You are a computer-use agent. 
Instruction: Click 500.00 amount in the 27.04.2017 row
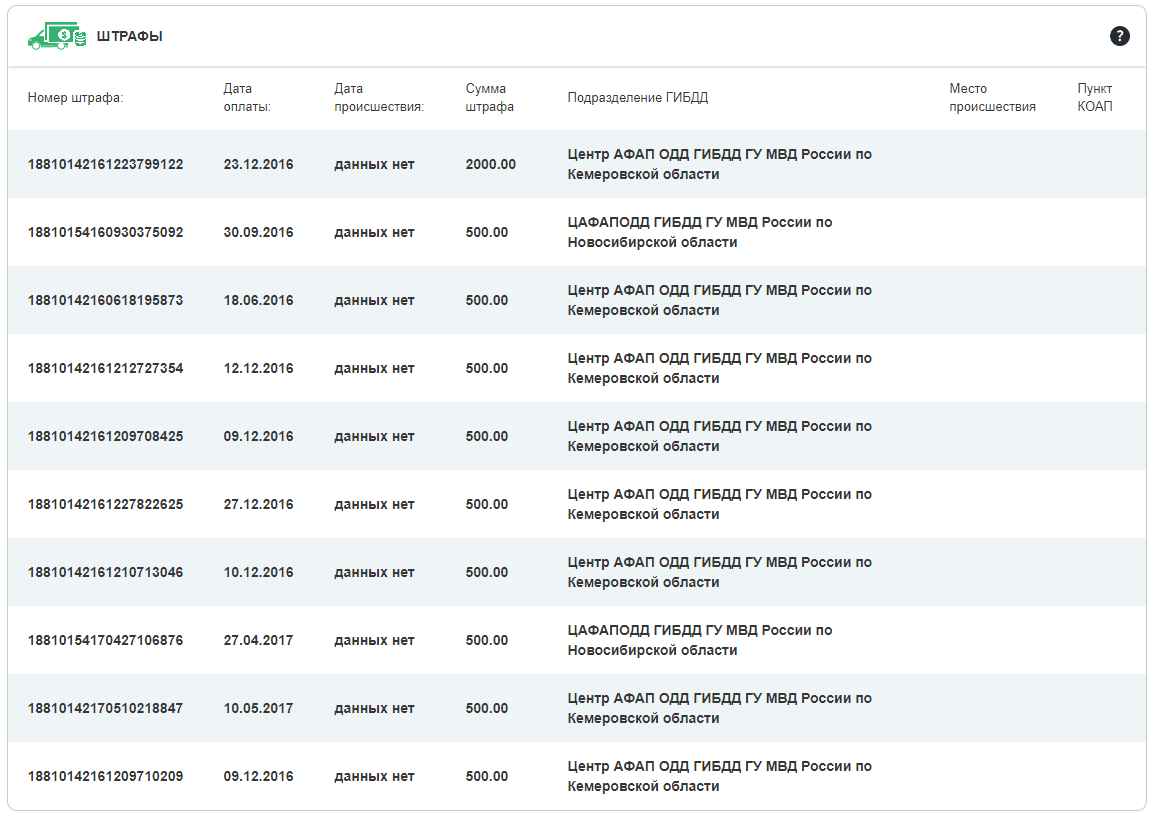click(x=487, y=640)
